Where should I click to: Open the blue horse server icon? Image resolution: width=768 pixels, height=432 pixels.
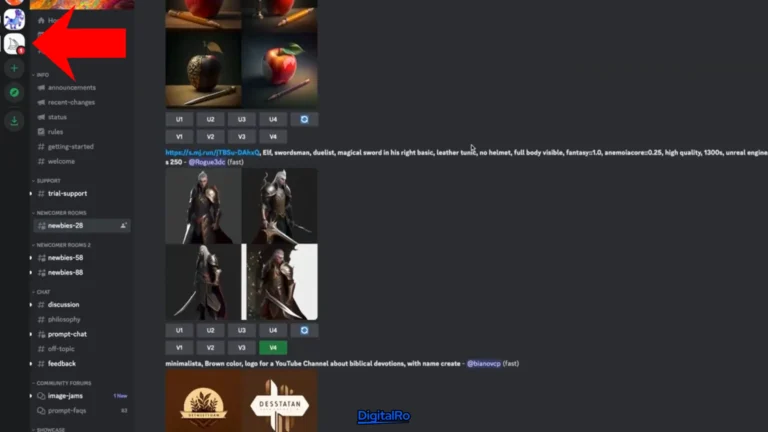coord(14,18)
